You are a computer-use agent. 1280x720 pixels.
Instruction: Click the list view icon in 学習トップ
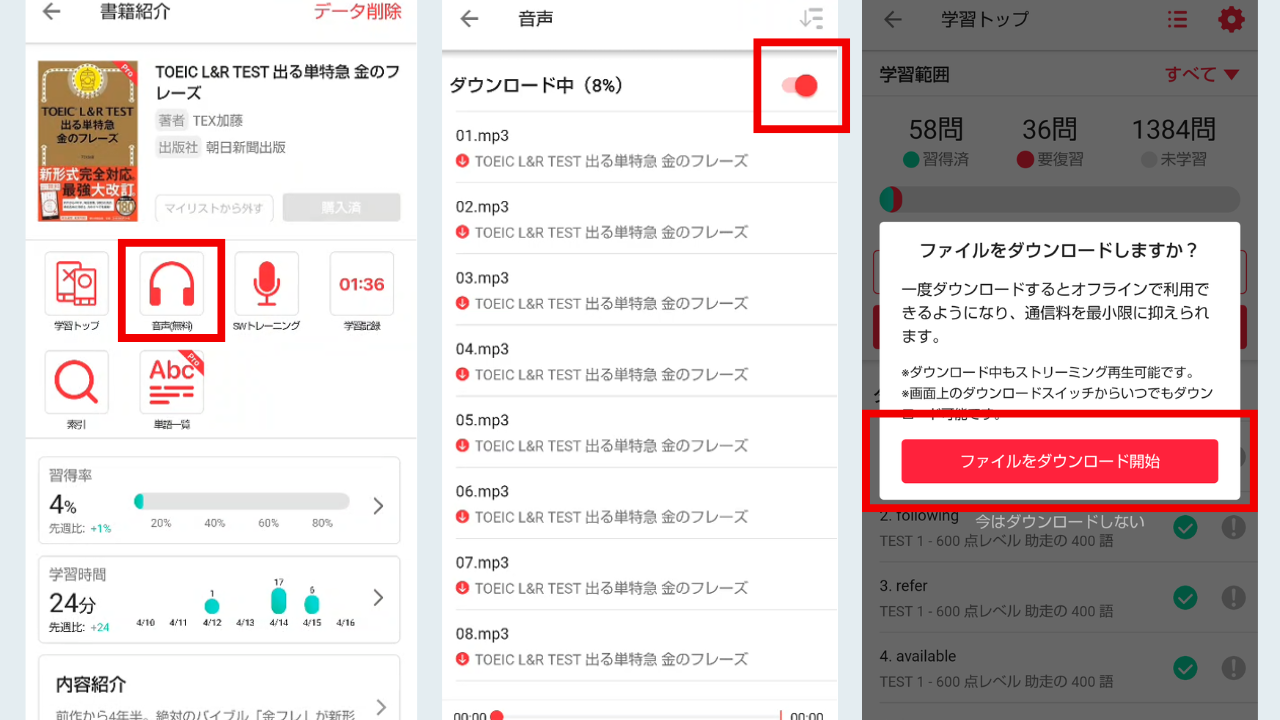click(x=1177, y=19)
